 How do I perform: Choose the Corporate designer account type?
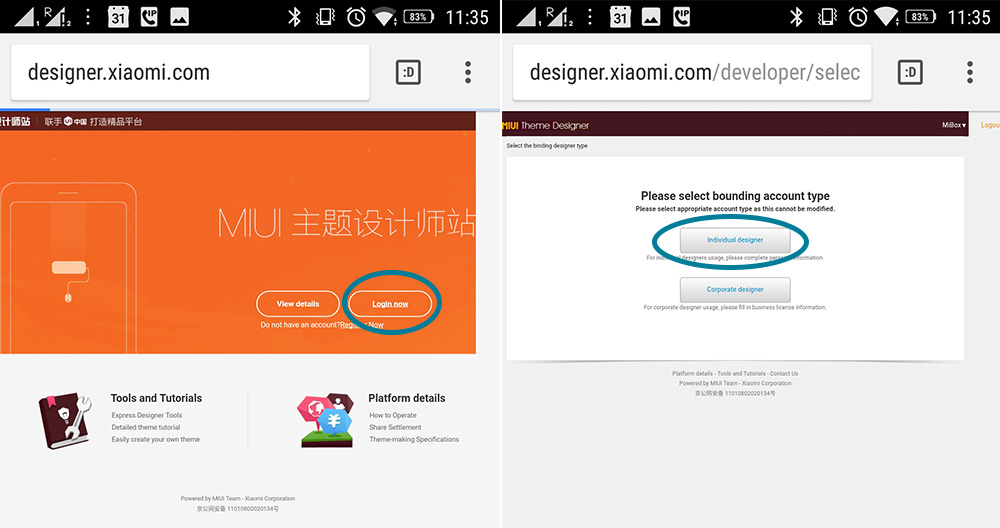point(735,290)
